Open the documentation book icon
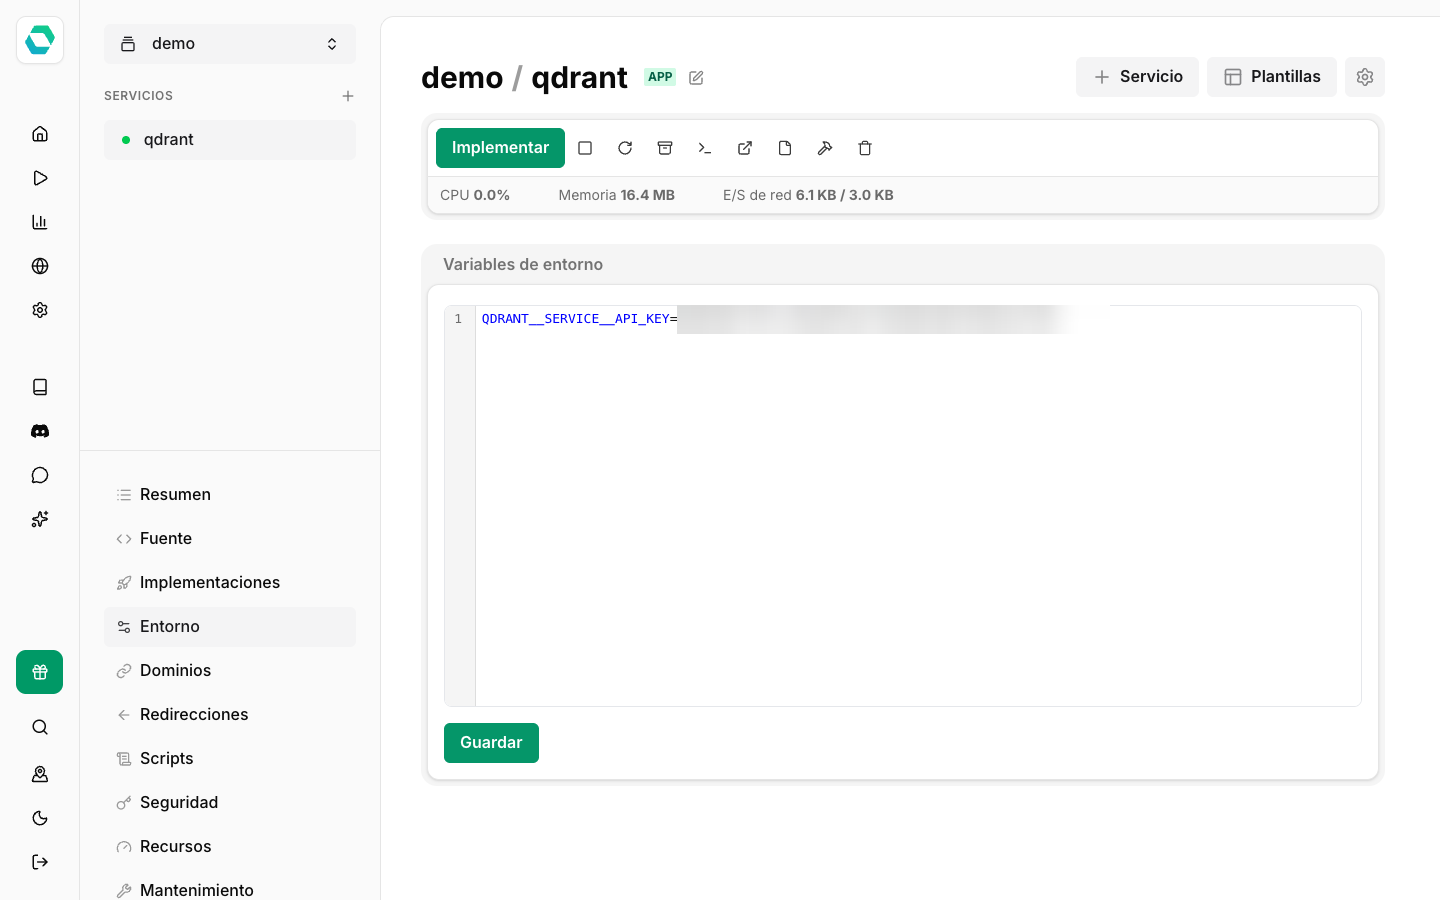Image resolution: width=1440 pixels, height=900 pixels. click(40, 387)
